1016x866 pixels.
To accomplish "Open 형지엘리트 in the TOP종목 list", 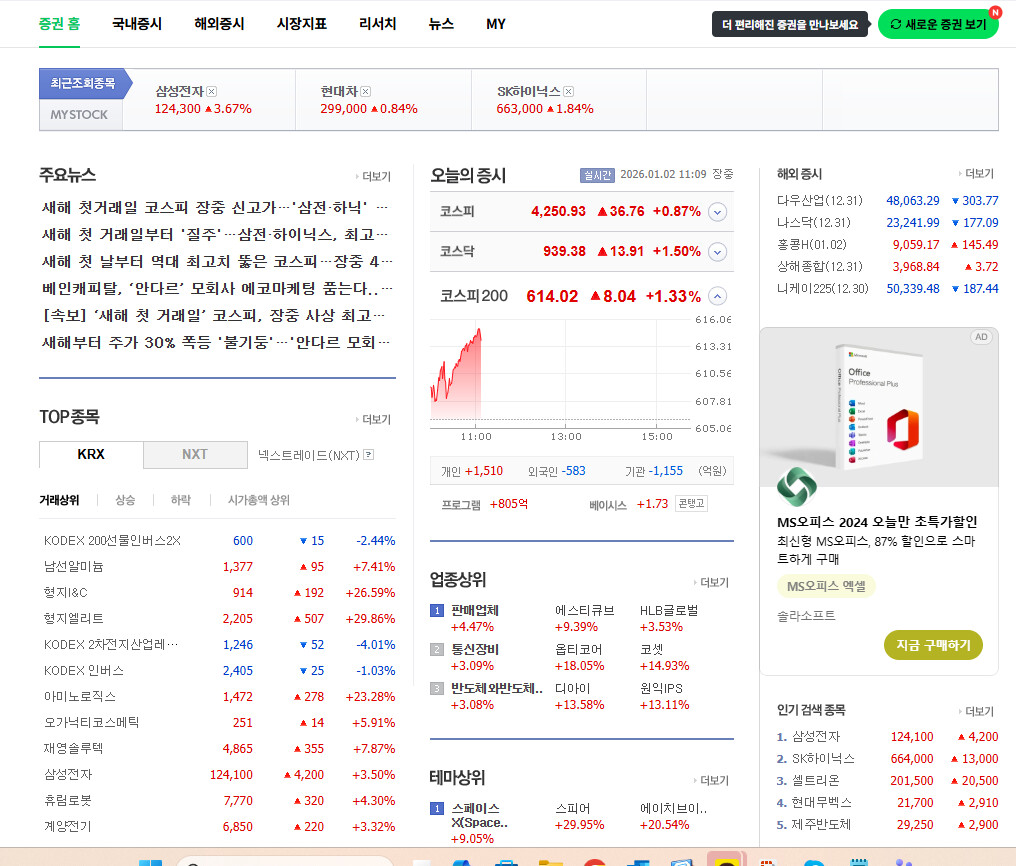I will click(74, 619).
